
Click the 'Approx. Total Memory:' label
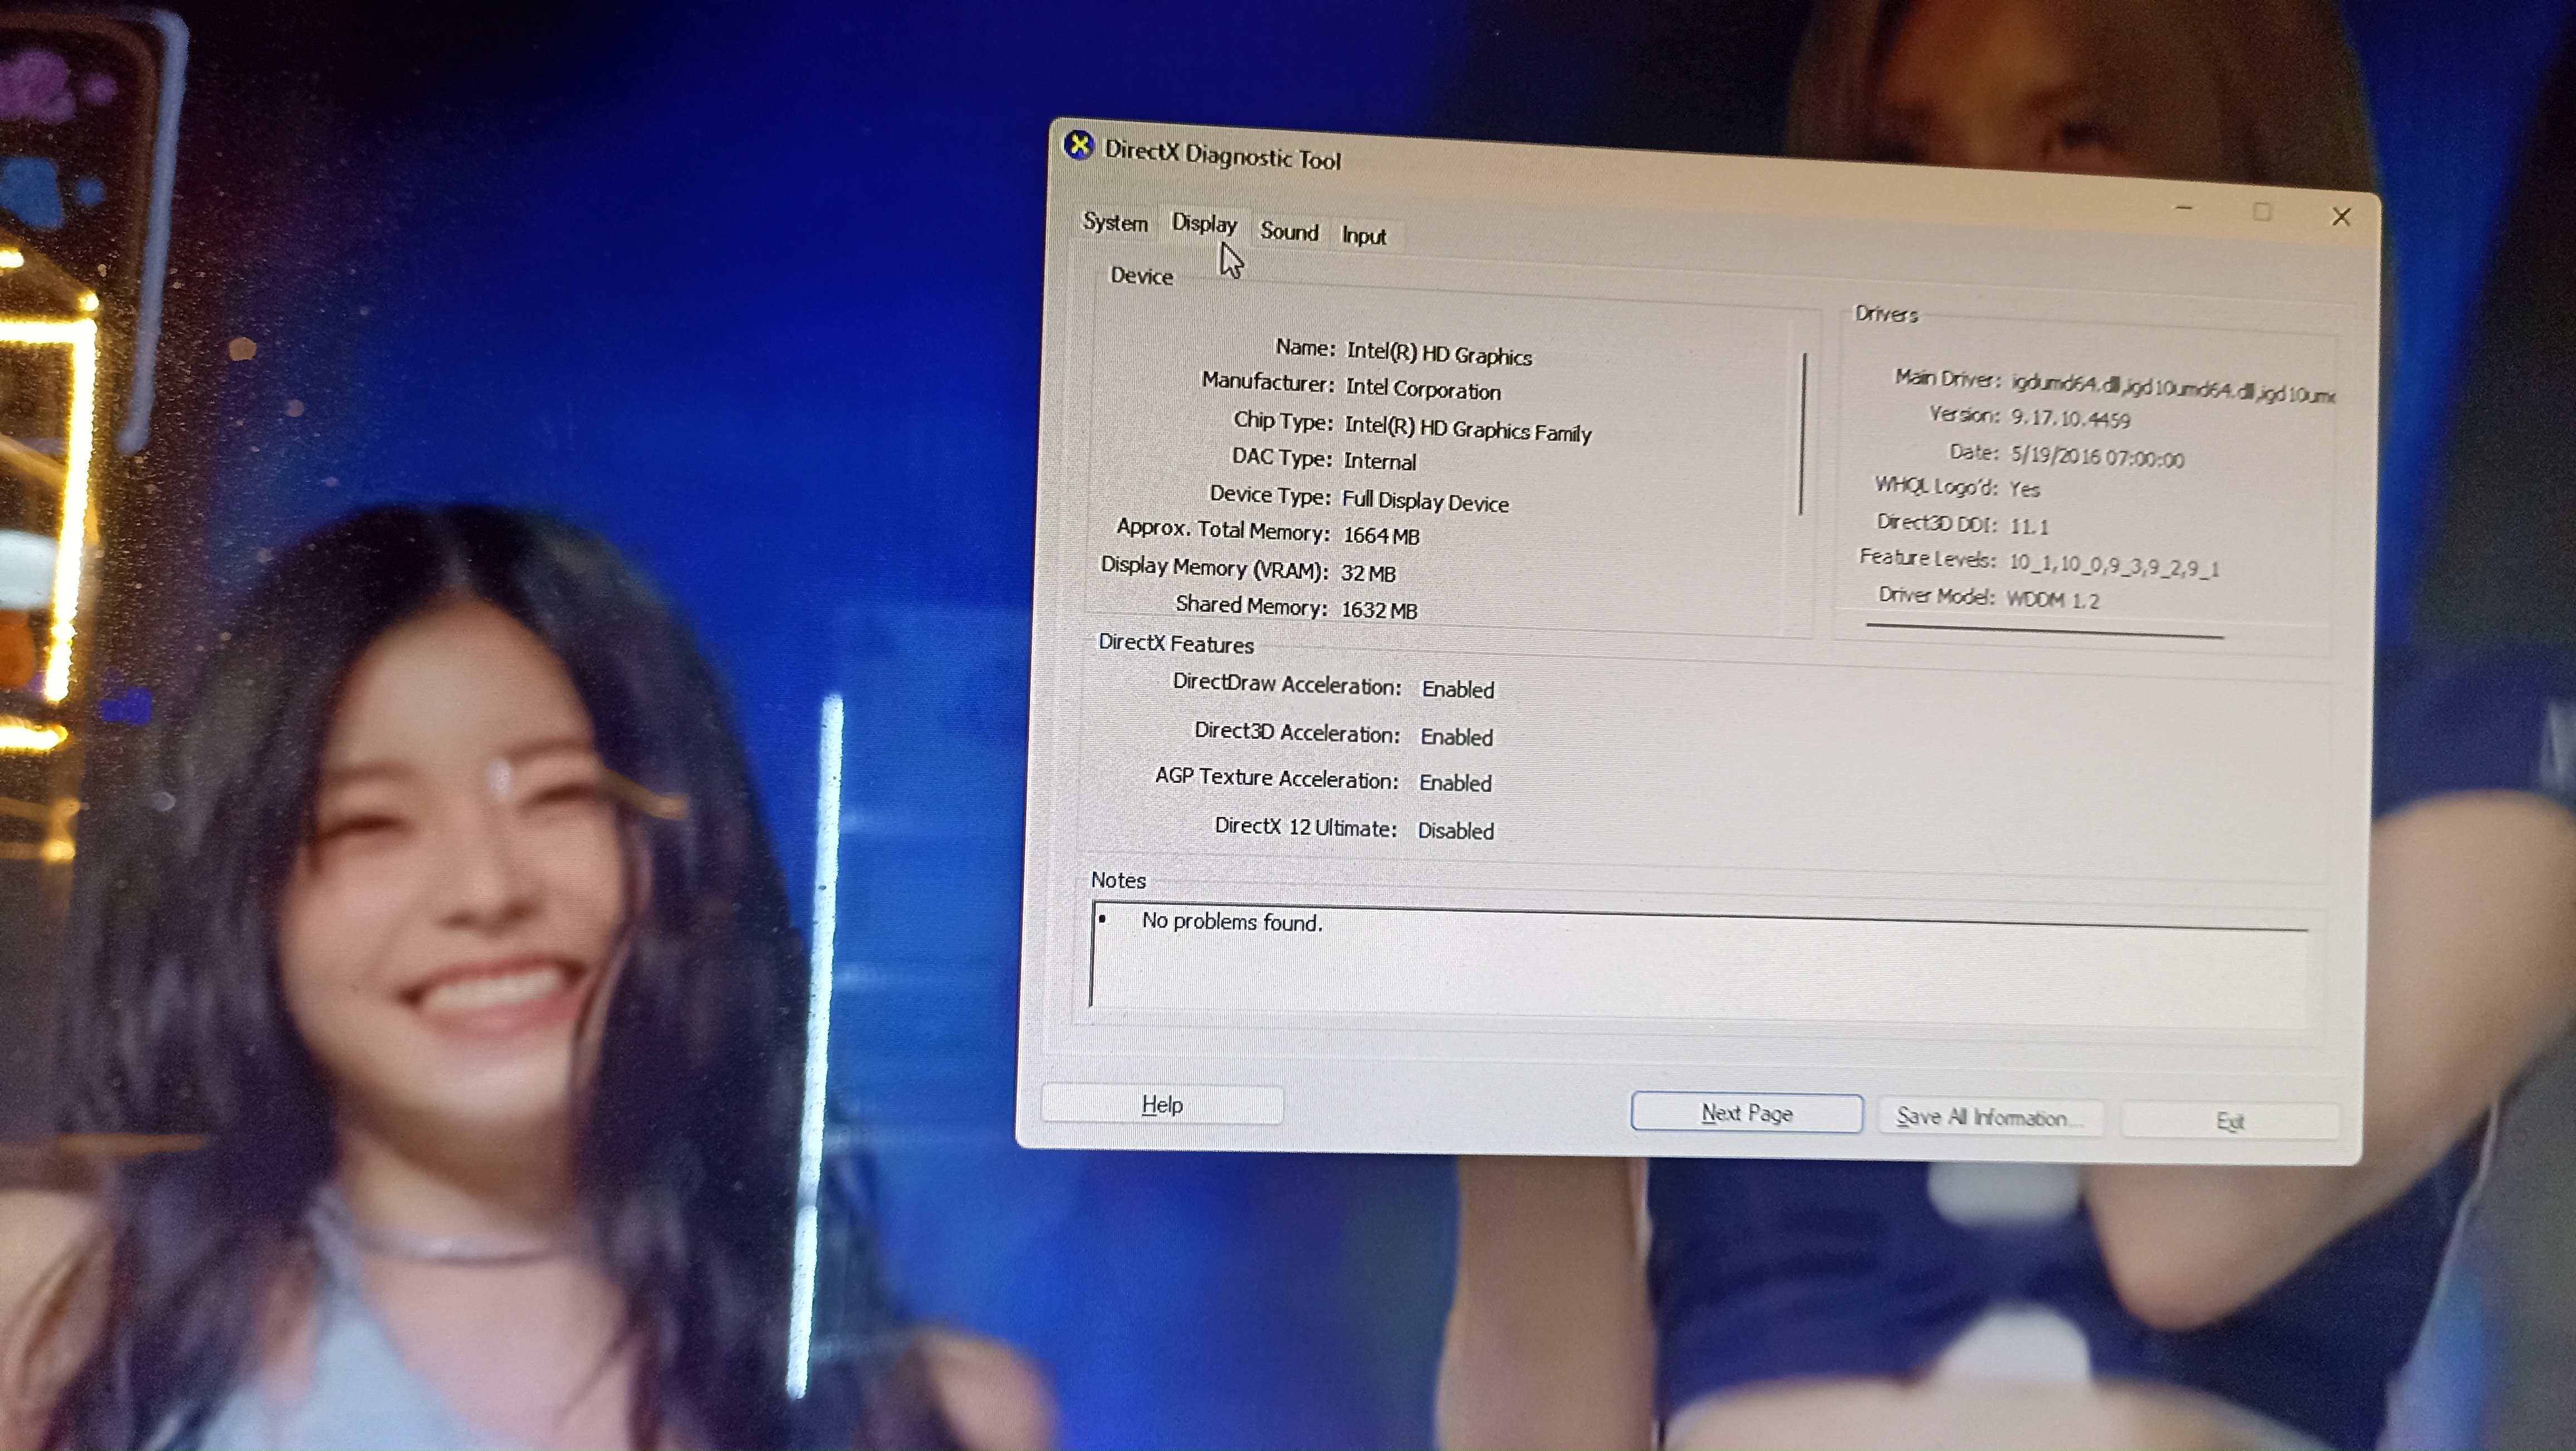pyautogui.click(x=1223, y=530)
